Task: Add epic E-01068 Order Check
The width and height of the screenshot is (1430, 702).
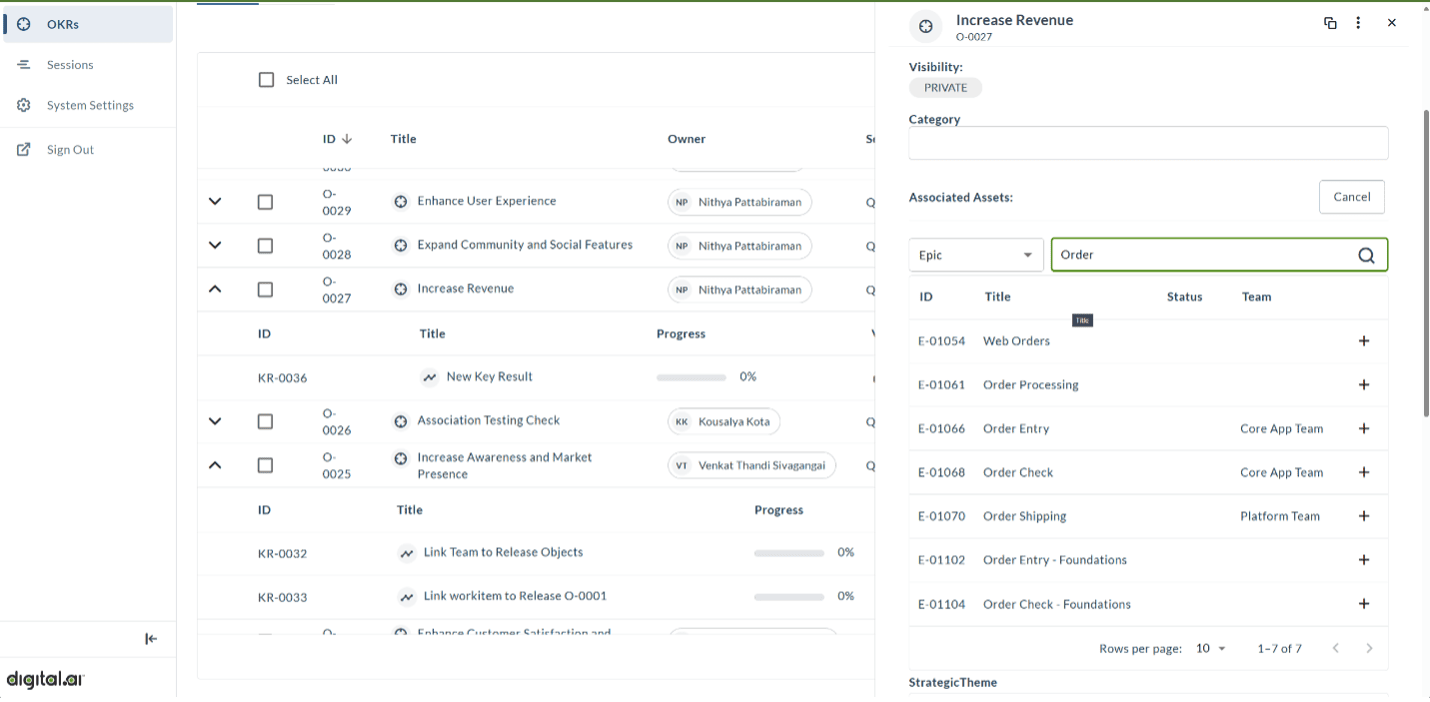Action: click(1364, 473)
